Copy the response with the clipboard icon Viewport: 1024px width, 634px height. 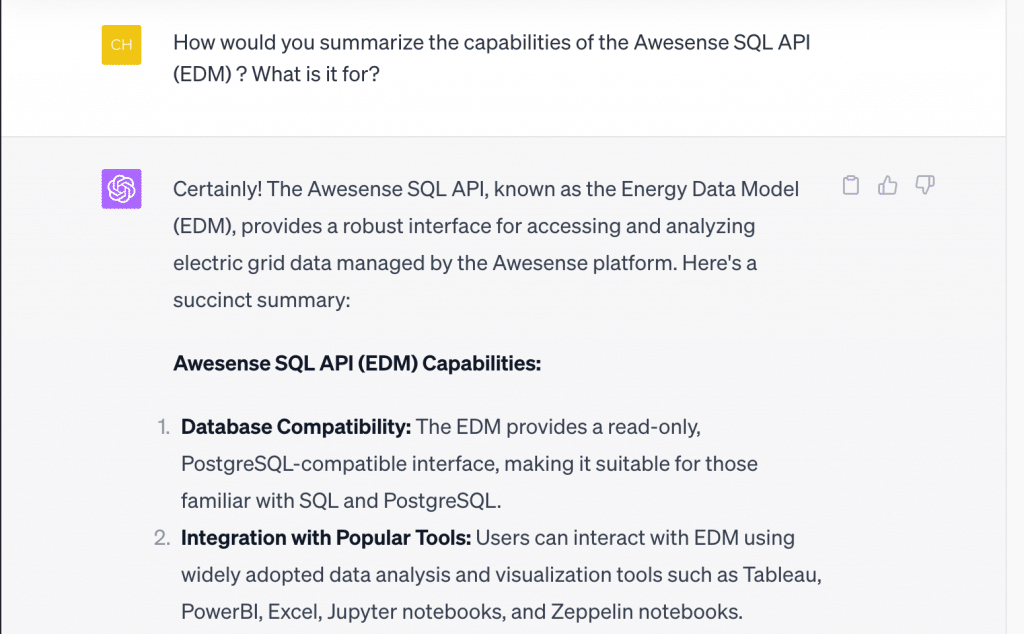click(x=850, y=185)
